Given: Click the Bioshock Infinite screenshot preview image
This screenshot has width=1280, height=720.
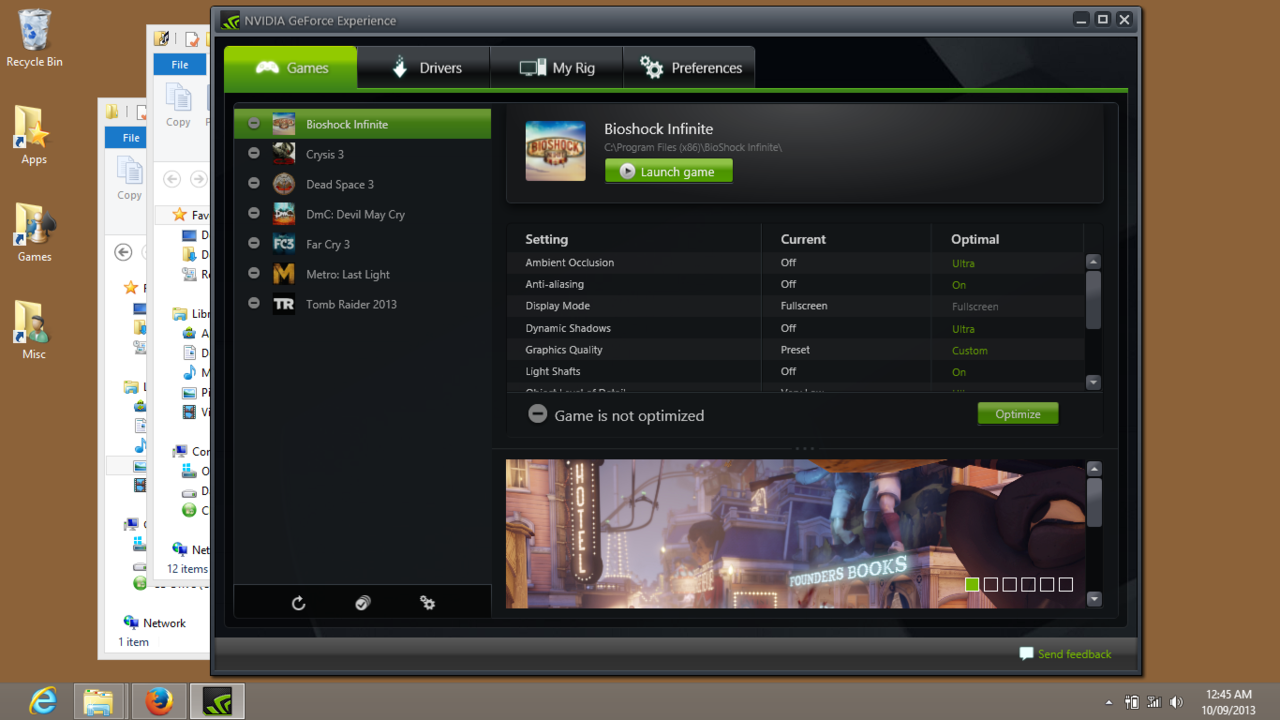Looking at the screenshot, I should [795, 534].
